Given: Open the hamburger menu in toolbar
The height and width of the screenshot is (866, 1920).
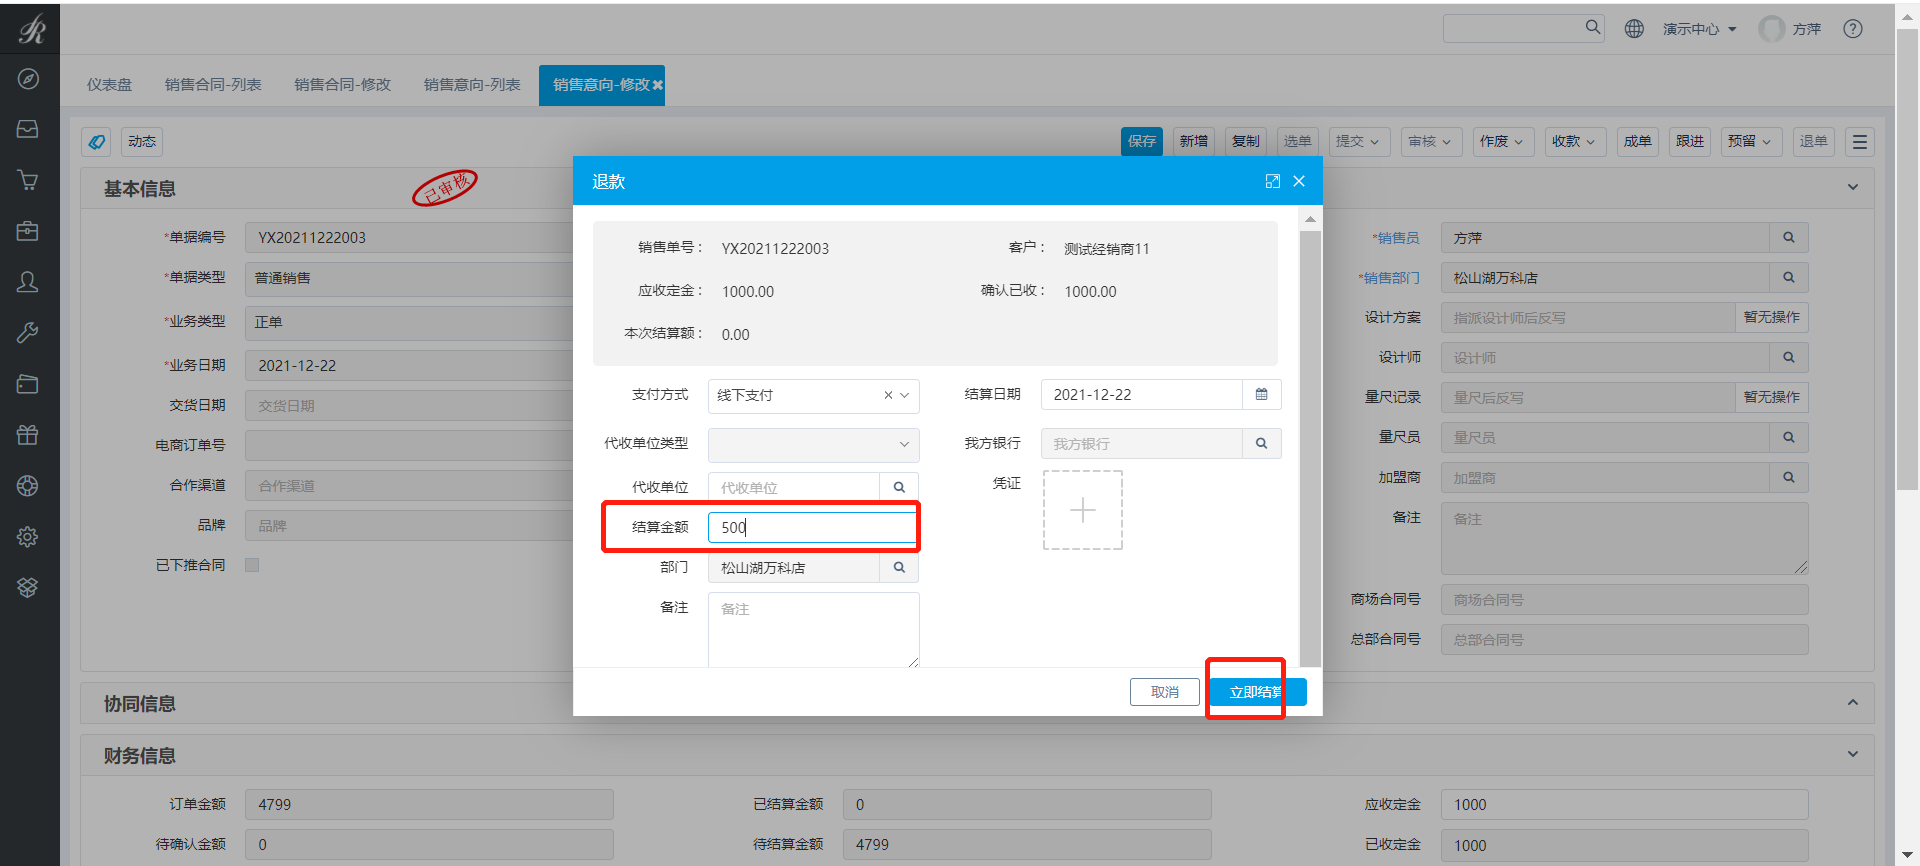Looking at the screenshot, I should (x=1860, y=142).
